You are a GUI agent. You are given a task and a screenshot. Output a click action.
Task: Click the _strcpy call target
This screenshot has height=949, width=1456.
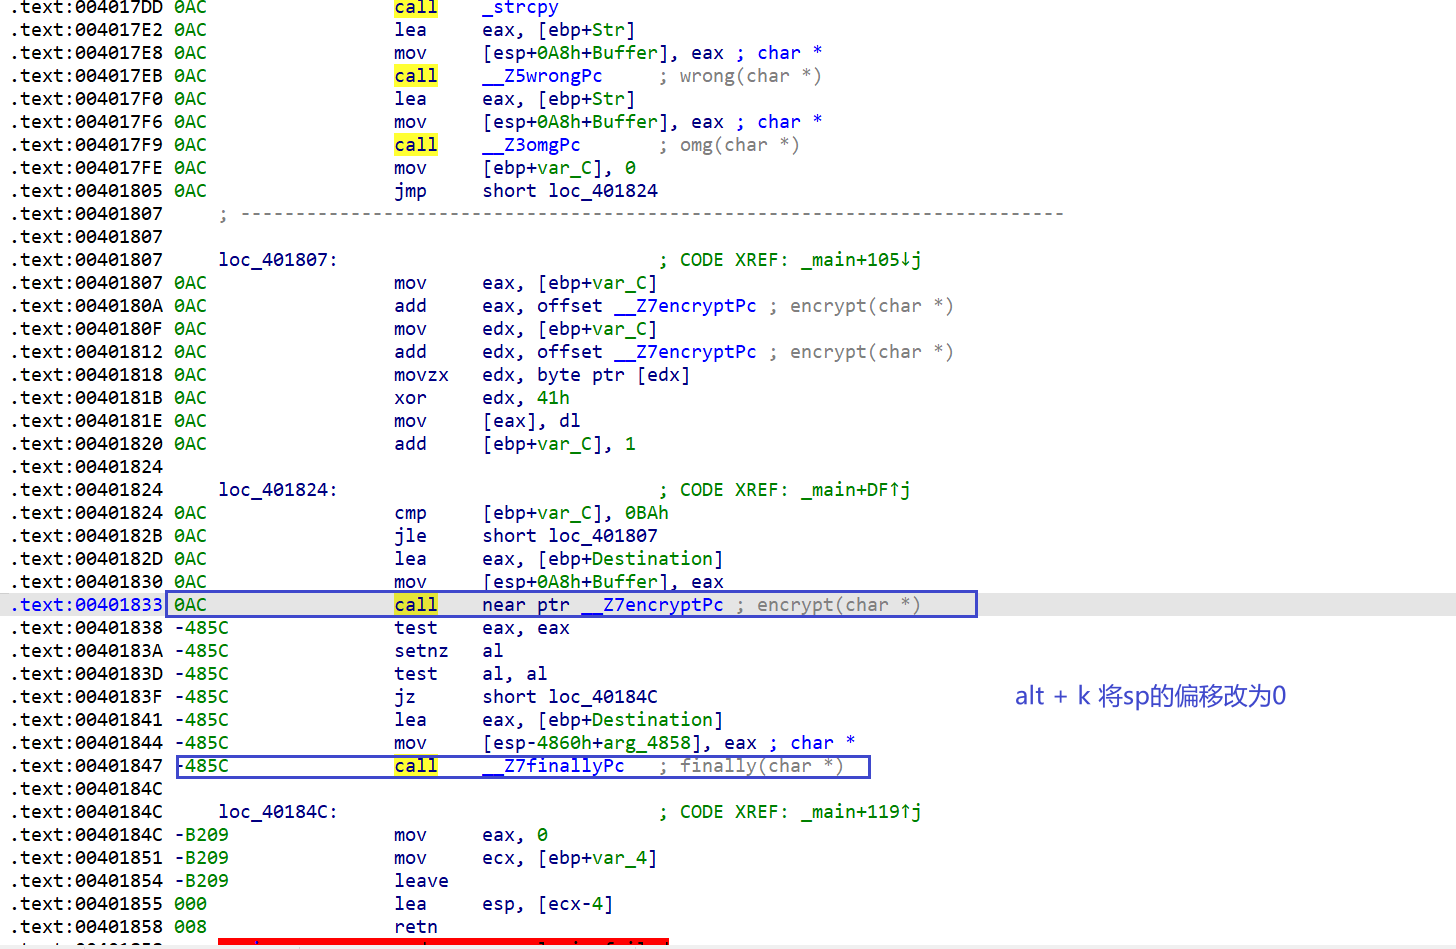click(x=520, y=8)
